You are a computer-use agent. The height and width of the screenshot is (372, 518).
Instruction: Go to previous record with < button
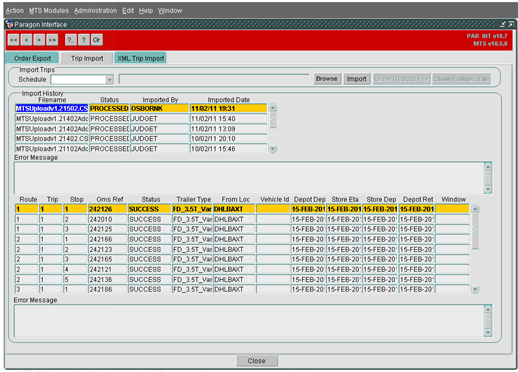26,40
